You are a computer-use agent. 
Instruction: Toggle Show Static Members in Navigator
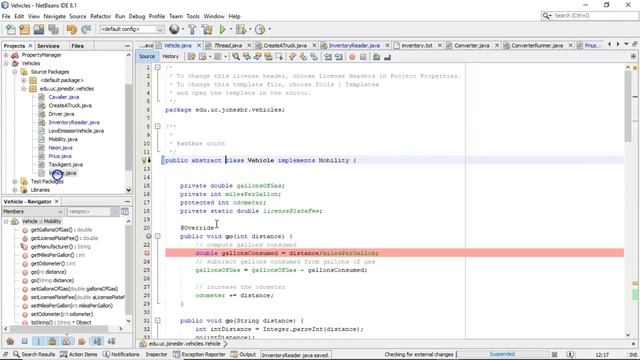point(38,341)
